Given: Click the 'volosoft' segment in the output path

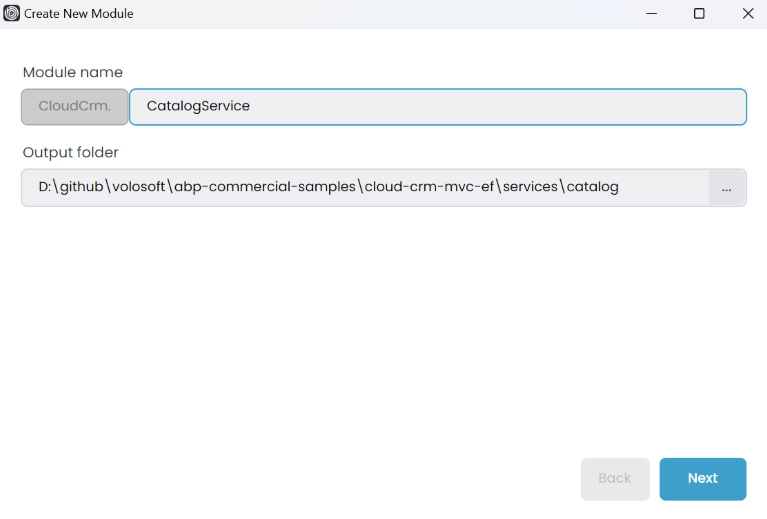Looking at the screenshot, I should 140,187.
